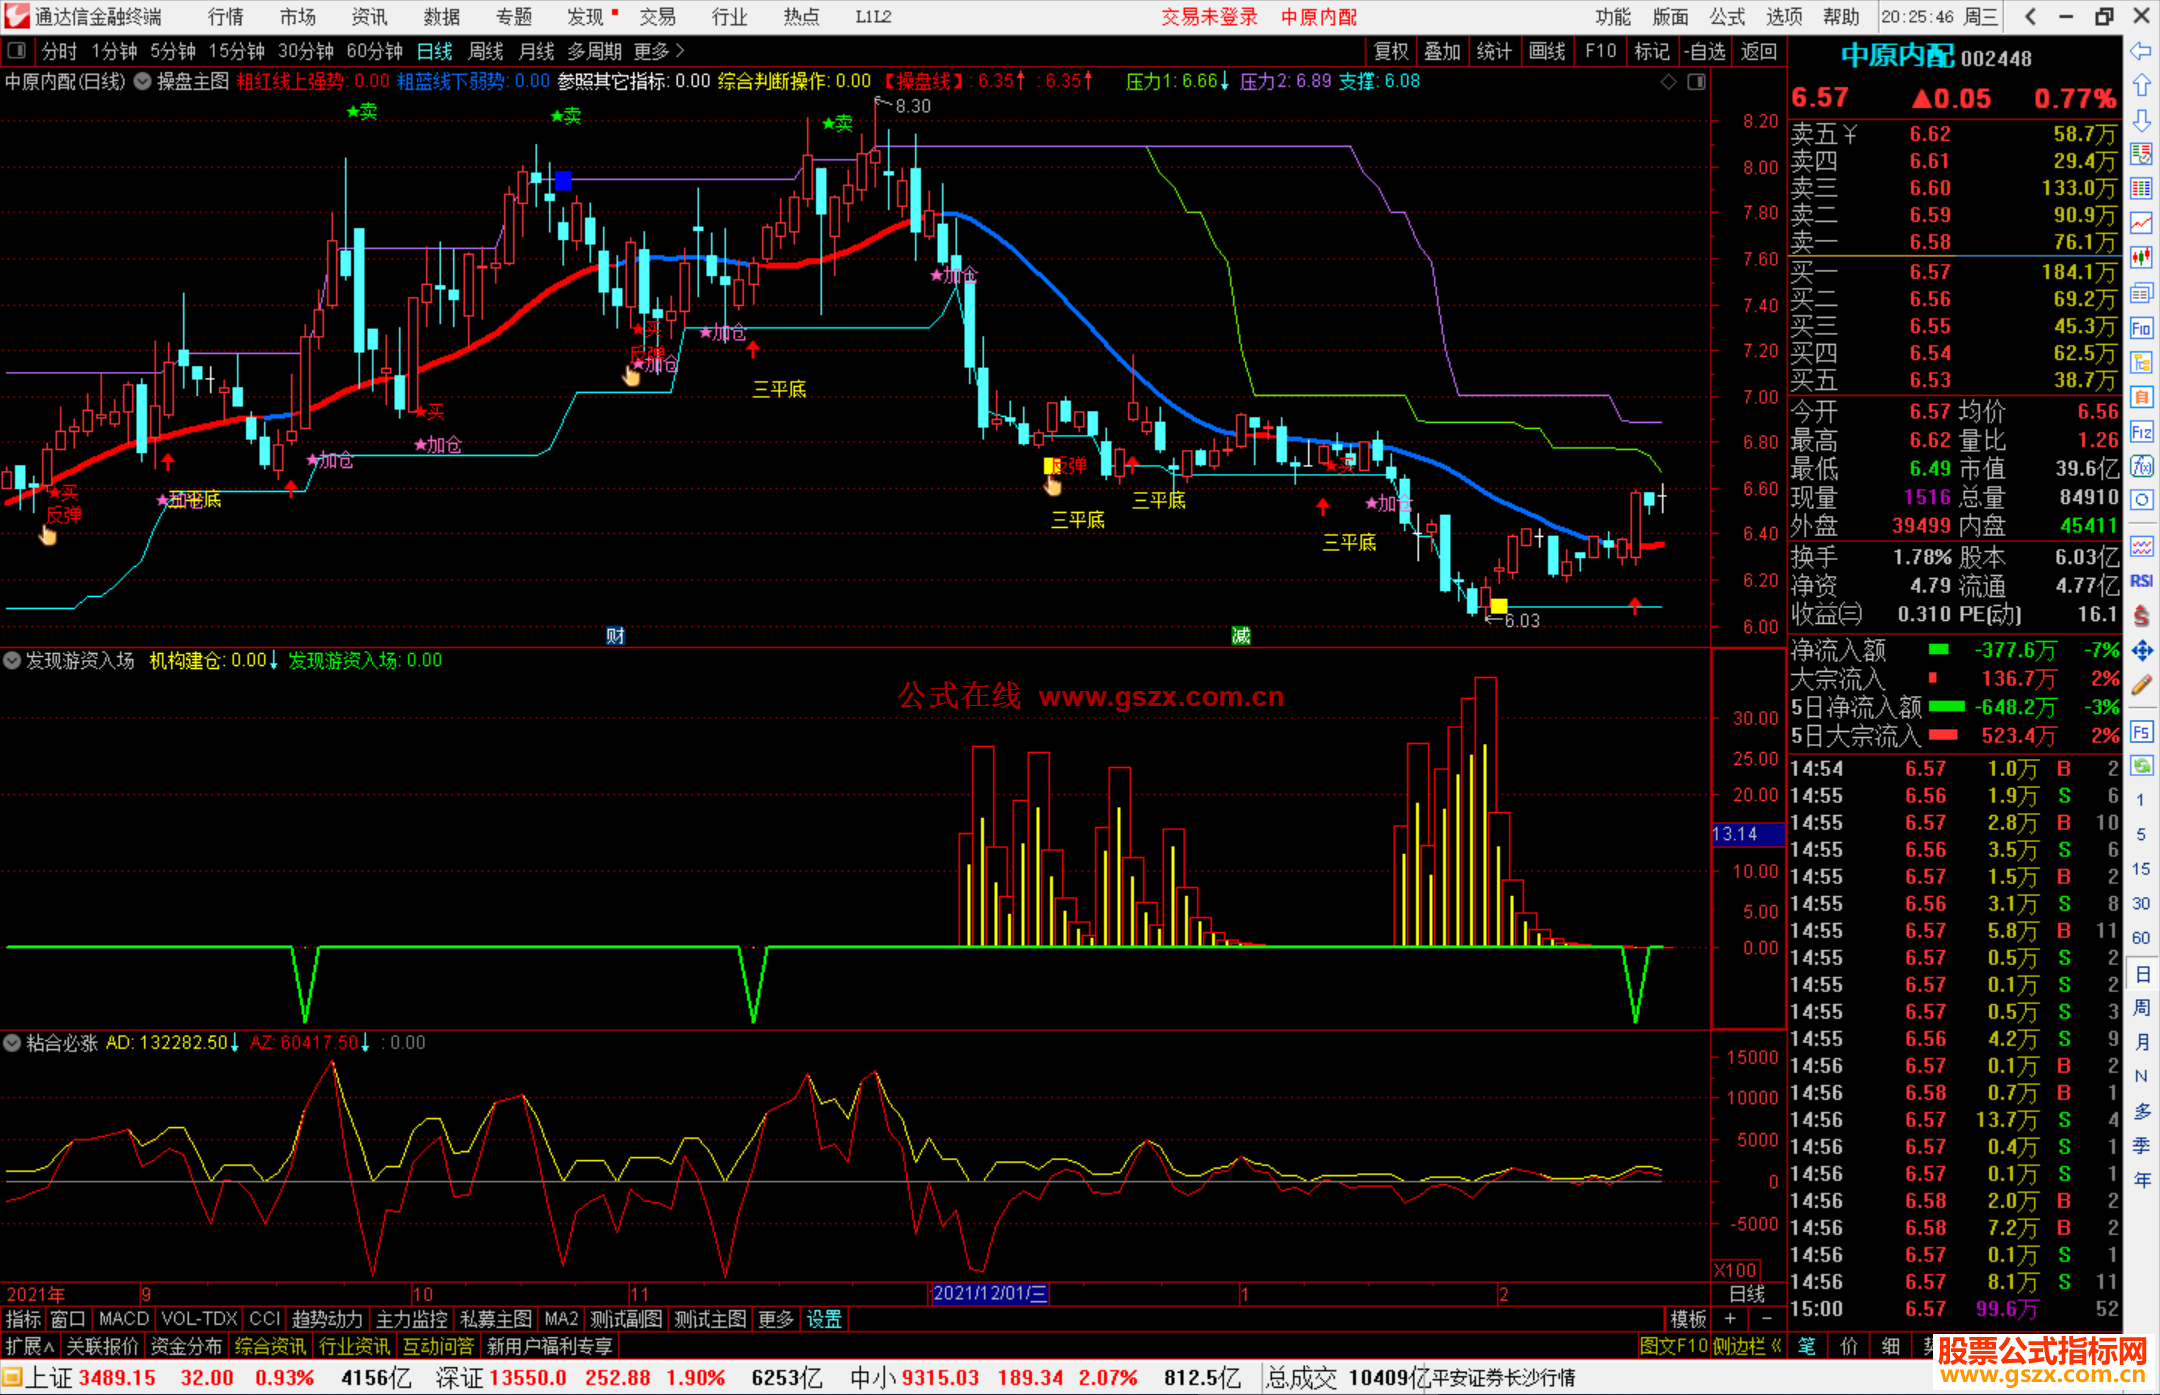2160x1395 pixels.
Task: Toggle the 发现游资入场 indicator round button
Action: point(12,660)
